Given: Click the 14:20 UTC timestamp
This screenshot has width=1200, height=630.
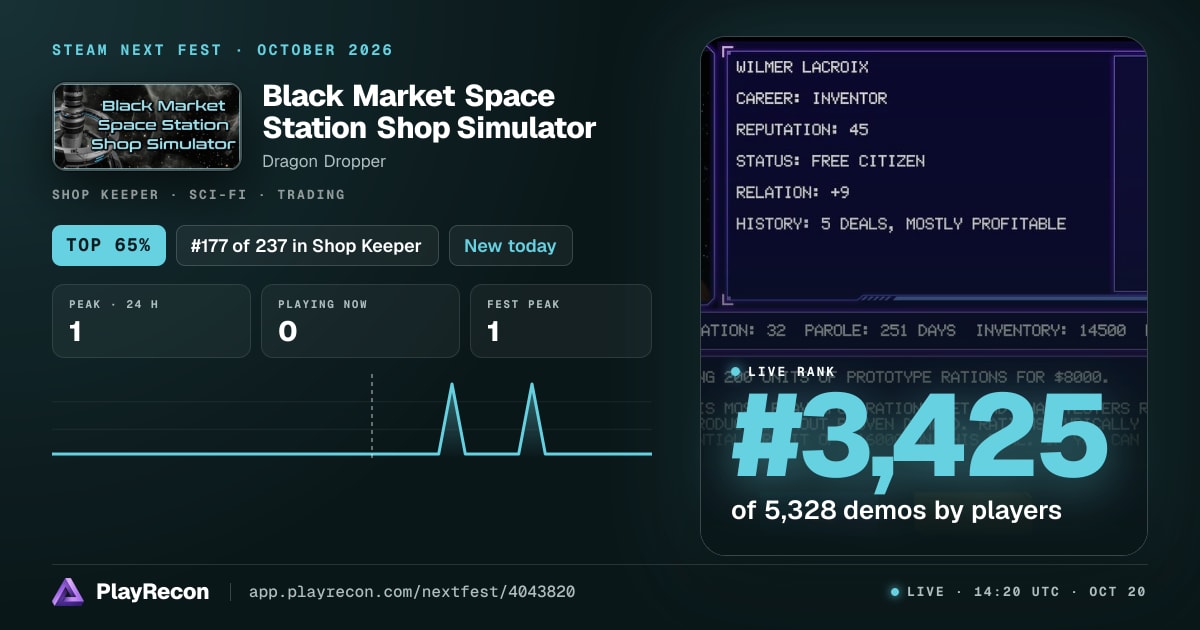Looking at the screenshot, I should pos(1017,592).
